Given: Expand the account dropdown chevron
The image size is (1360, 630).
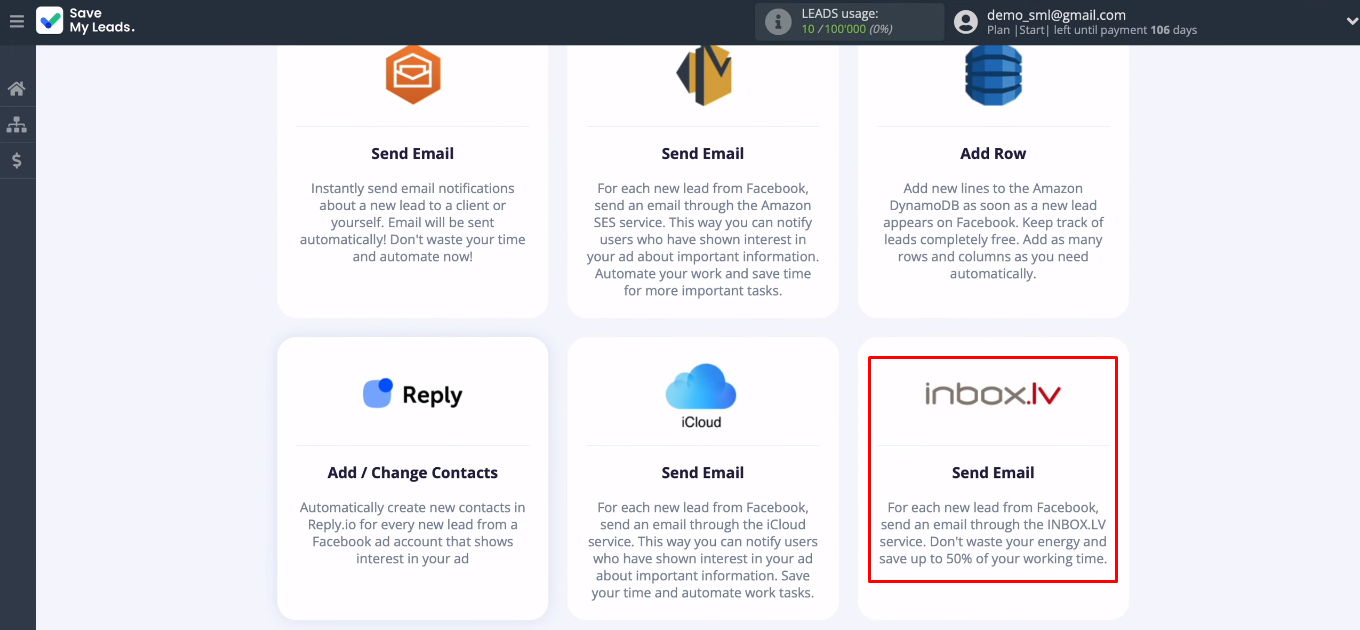Looking at the screenshot, I should click(1352, 21).
